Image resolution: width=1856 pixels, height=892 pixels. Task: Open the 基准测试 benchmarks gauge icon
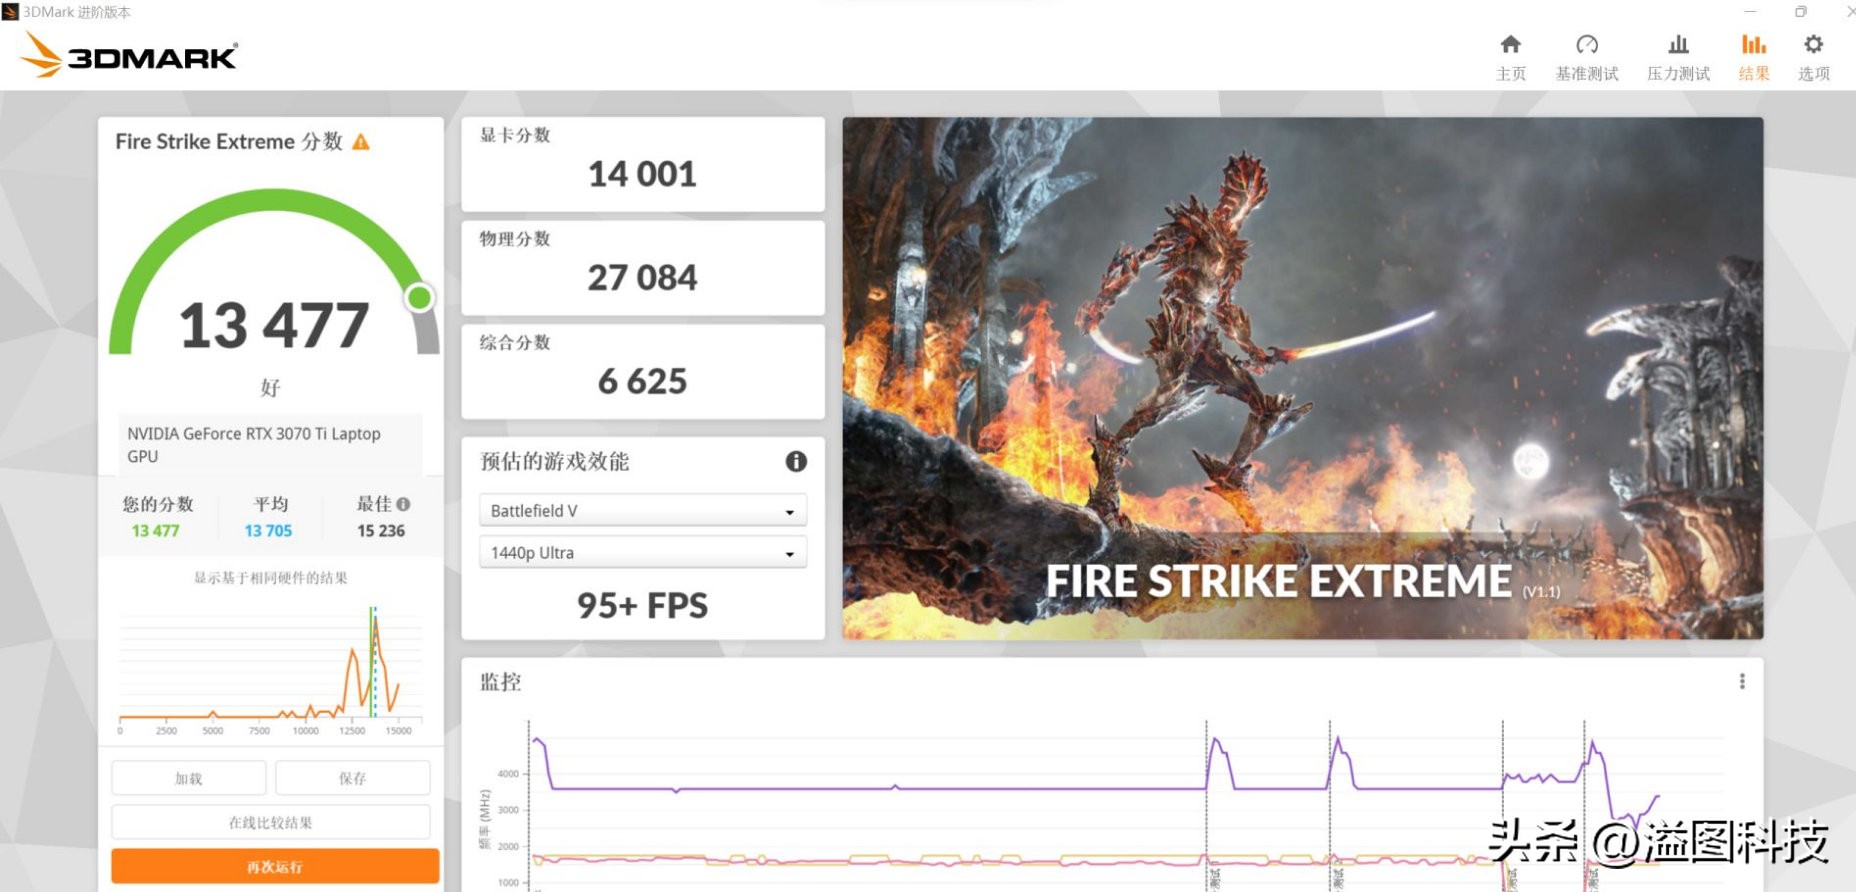1587,44
